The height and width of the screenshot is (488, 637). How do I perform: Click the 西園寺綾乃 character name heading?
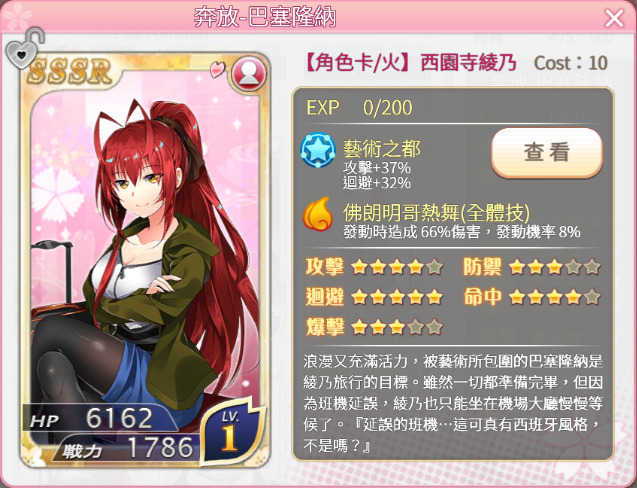click(468, 63)
